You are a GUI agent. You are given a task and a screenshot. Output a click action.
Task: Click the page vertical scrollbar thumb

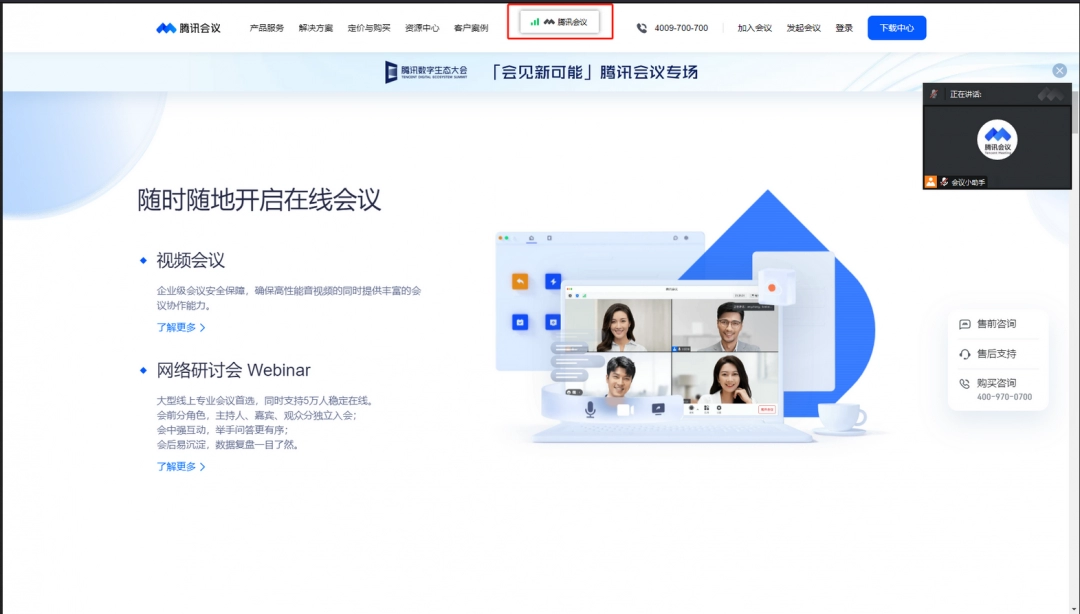1075,110
